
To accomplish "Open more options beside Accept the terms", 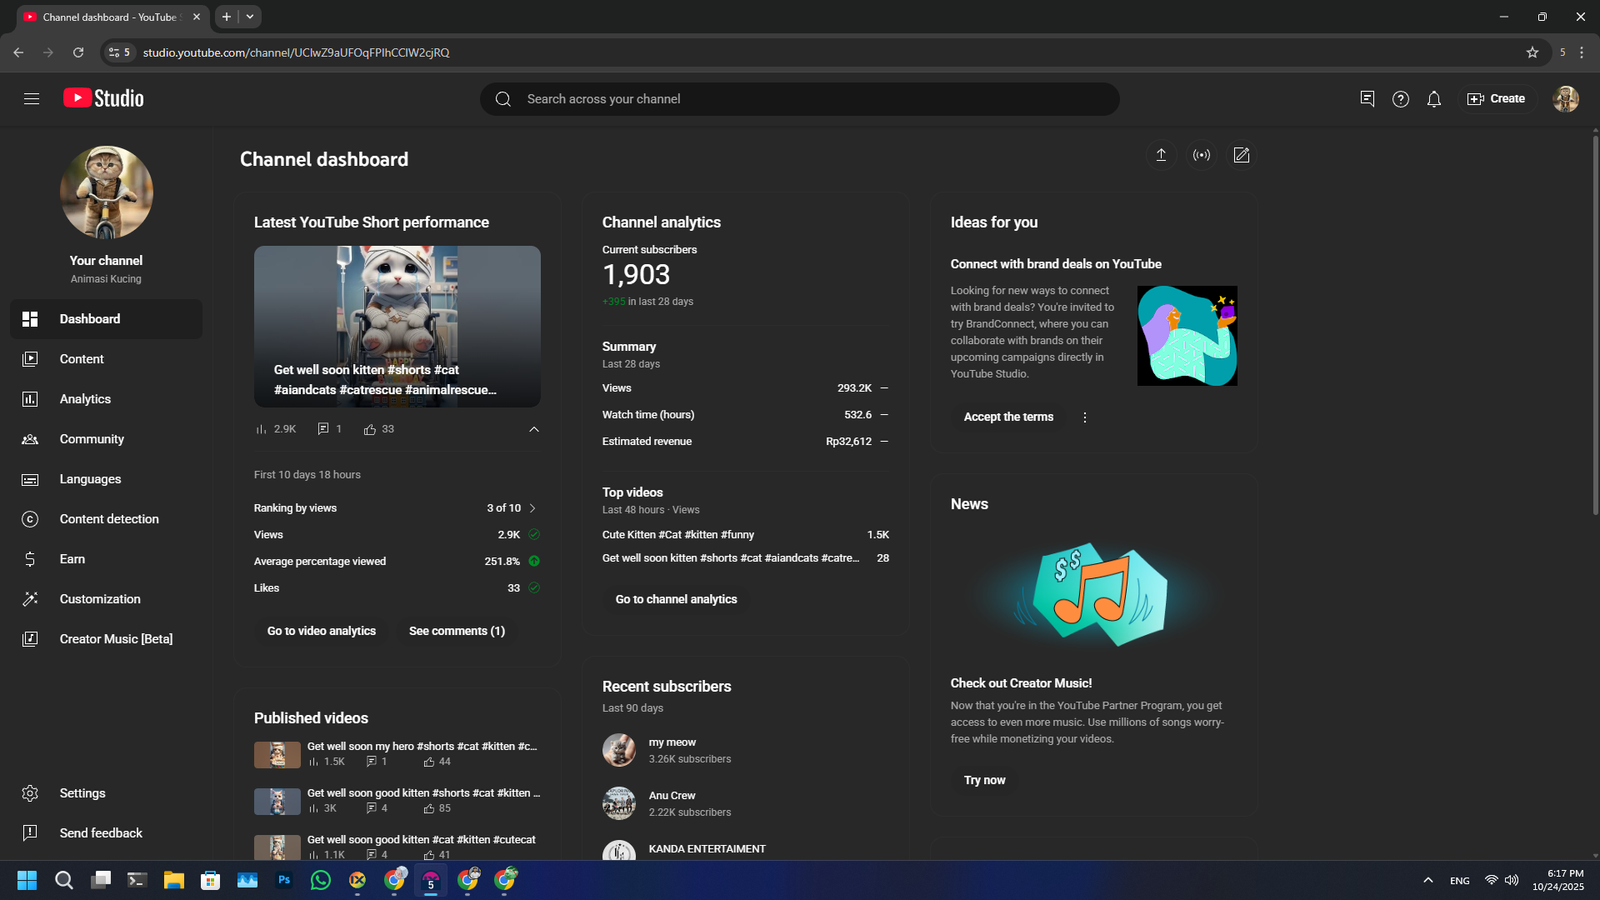I will pos(1085,417).
